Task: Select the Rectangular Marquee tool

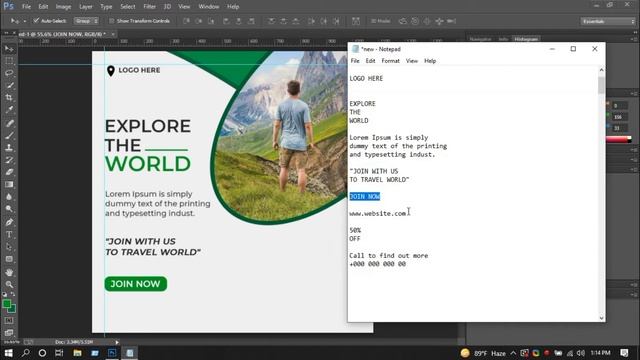Action: pos(9,61)
